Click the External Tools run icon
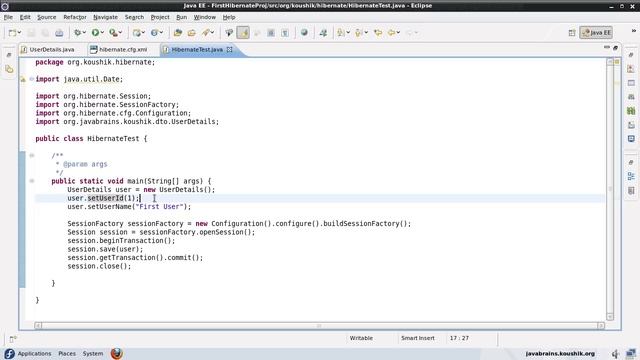This screenshot has height=360, width=640. [113, 33]
